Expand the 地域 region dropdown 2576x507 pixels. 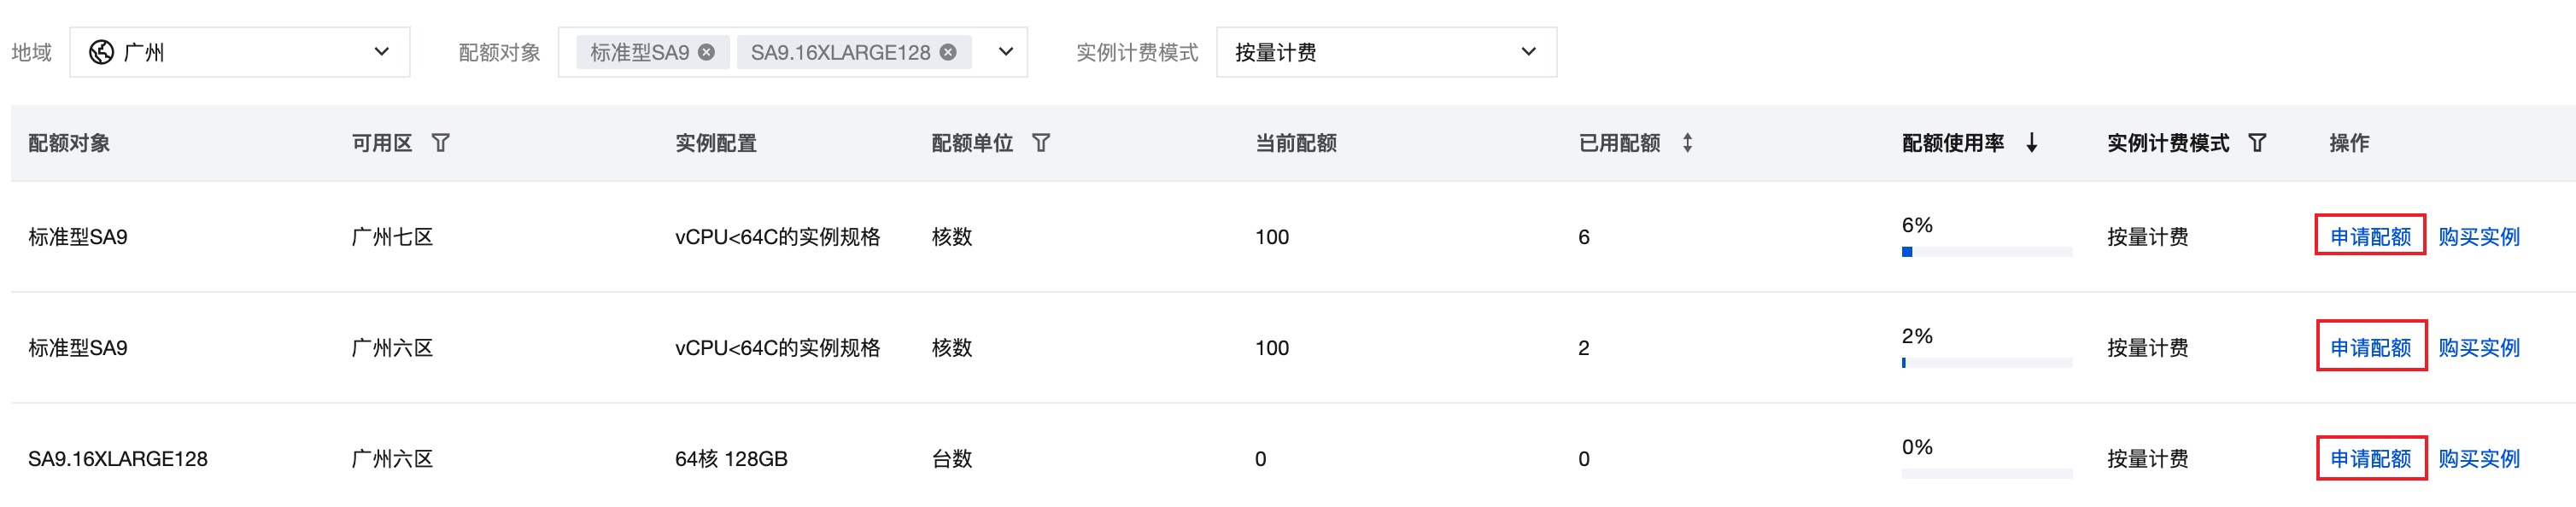[x=381, y=52]
